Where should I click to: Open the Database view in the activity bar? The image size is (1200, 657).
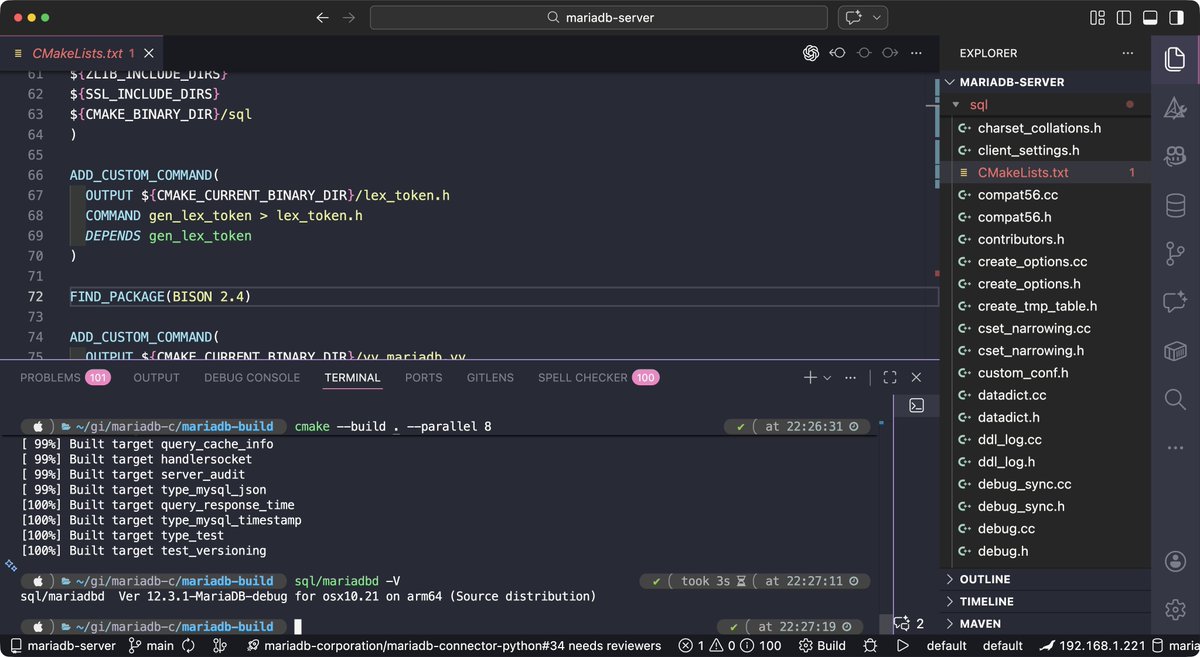point(1175,205)
